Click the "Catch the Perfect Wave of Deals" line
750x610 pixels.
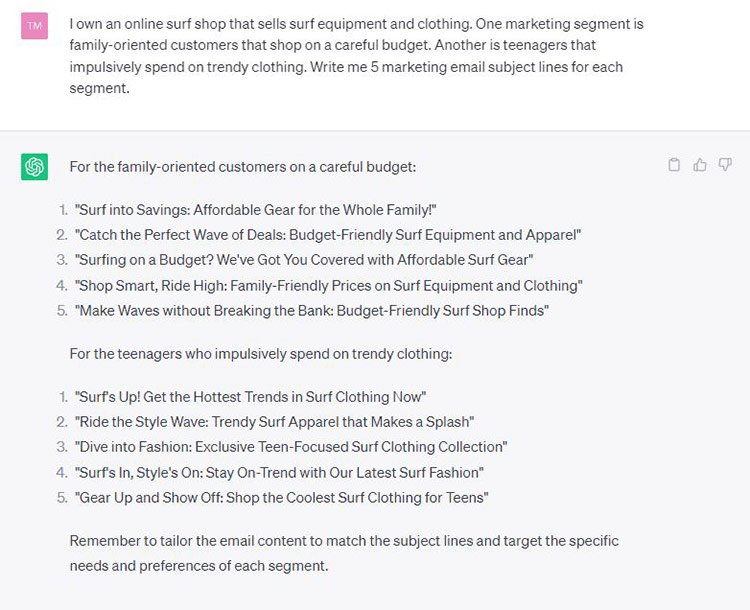coord(328,235)
